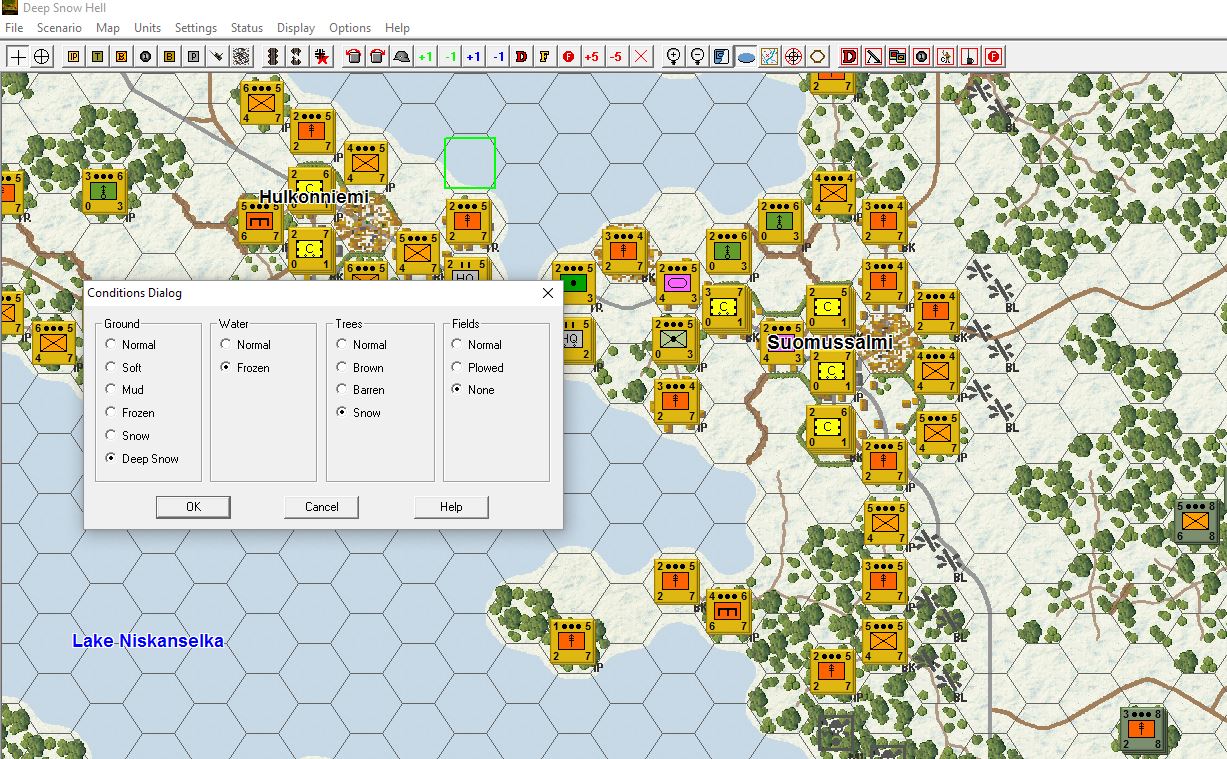The image size is (1227, 759).
Task: Select the zoom out magnifier icon
Action: point(698,57)
